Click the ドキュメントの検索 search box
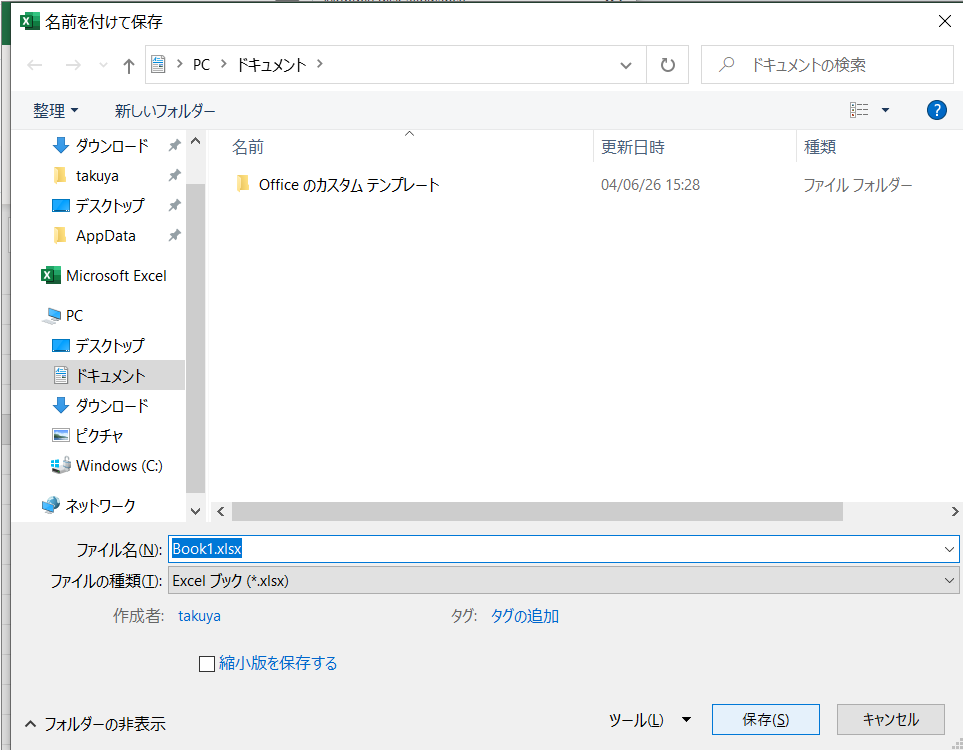This screenshot has height=750, width=963. point(827,64)
